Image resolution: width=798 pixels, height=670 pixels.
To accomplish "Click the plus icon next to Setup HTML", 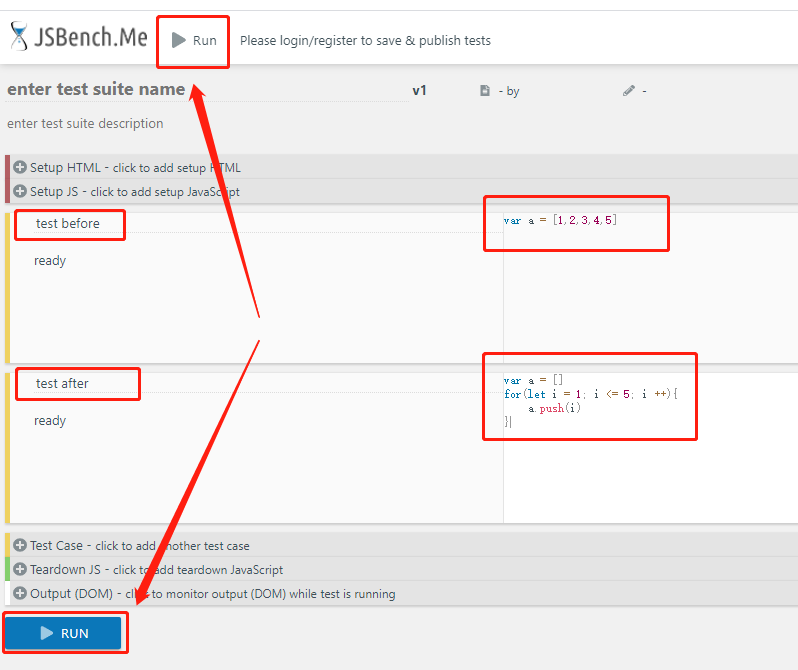I will 20,167.
